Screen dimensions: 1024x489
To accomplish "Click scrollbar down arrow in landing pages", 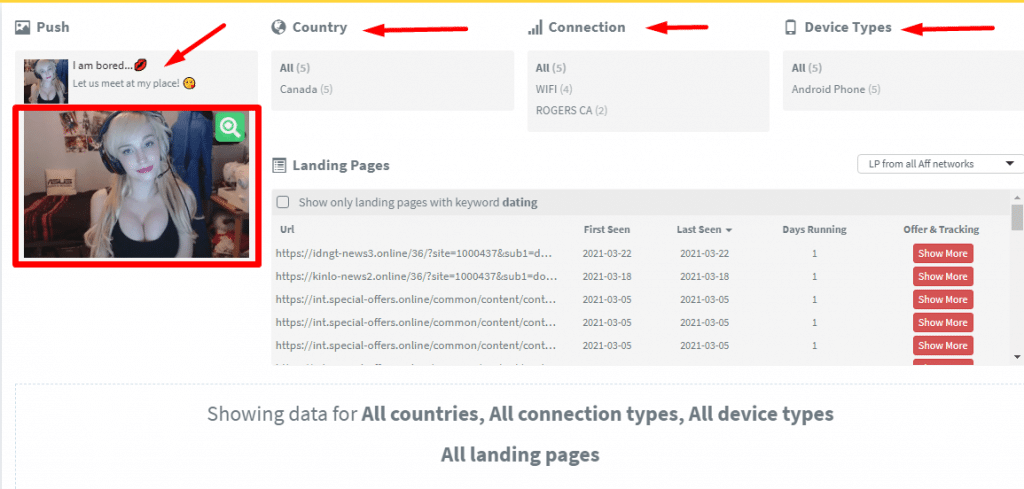I will [x=1017, y=356].
